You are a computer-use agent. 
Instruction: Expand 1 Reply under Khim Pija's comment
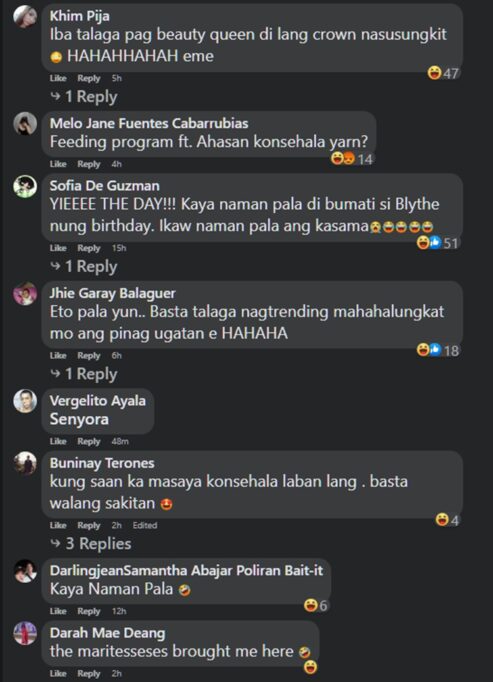(84, 97)
